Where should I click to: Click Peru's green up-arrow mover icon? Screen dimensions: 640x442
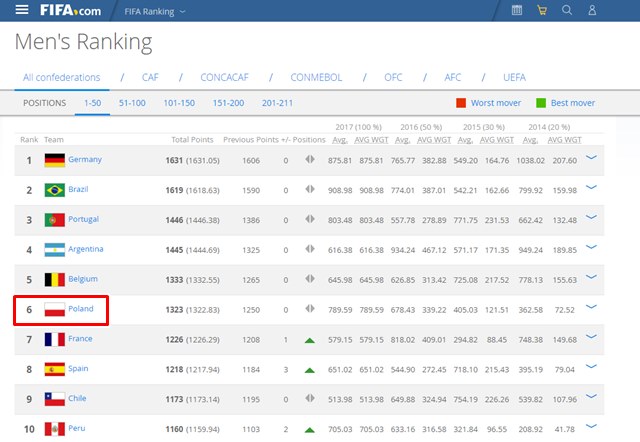(x=310, y=430)
